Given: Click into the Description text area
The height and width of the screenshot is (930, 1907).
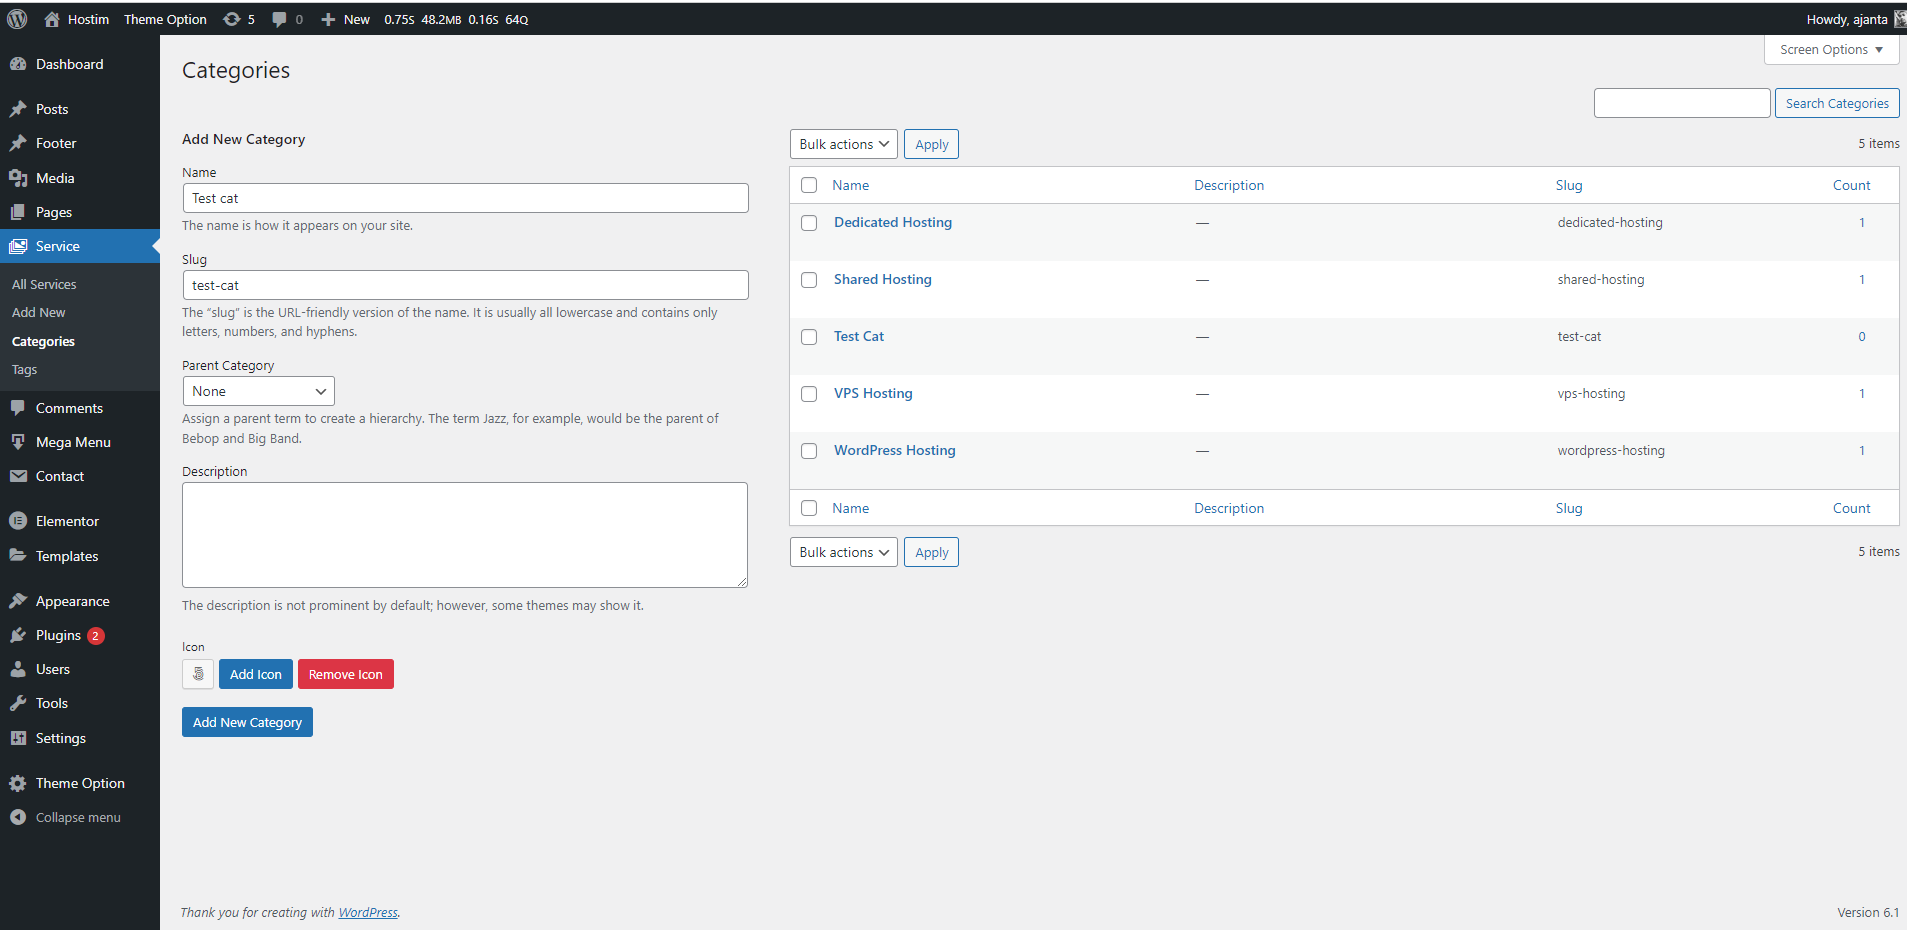Looking at the screenshot, I should tap(464, 534).
